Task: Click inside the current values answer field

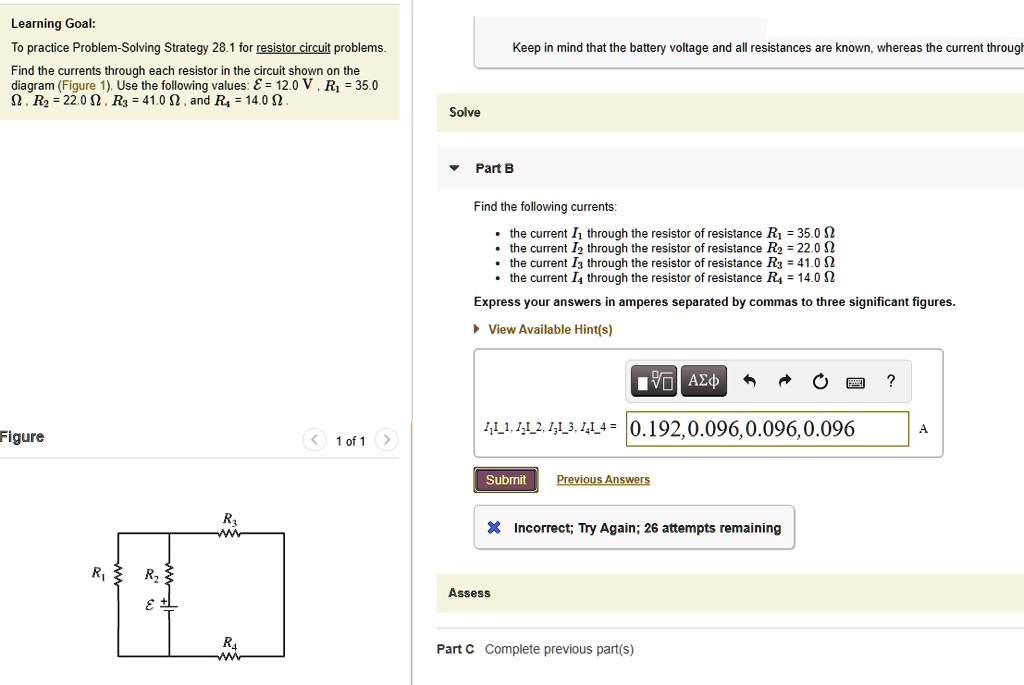Action: [767, 428]
